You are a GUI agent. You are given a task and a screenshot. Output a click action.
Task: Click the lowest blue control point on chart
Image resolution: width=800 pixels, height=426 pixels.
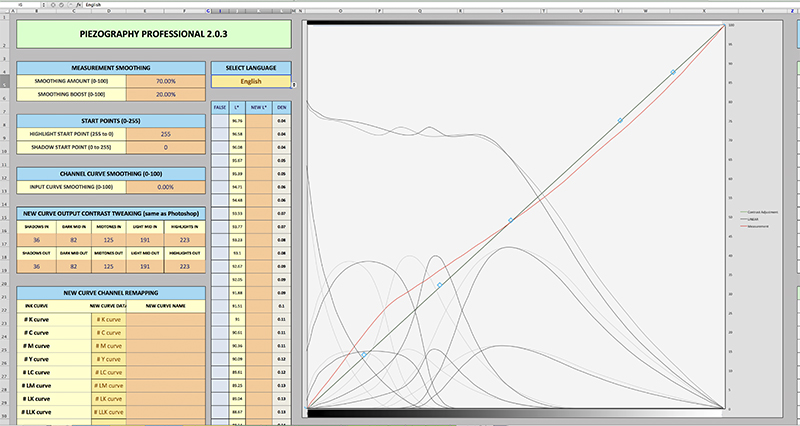click(364, 354)
